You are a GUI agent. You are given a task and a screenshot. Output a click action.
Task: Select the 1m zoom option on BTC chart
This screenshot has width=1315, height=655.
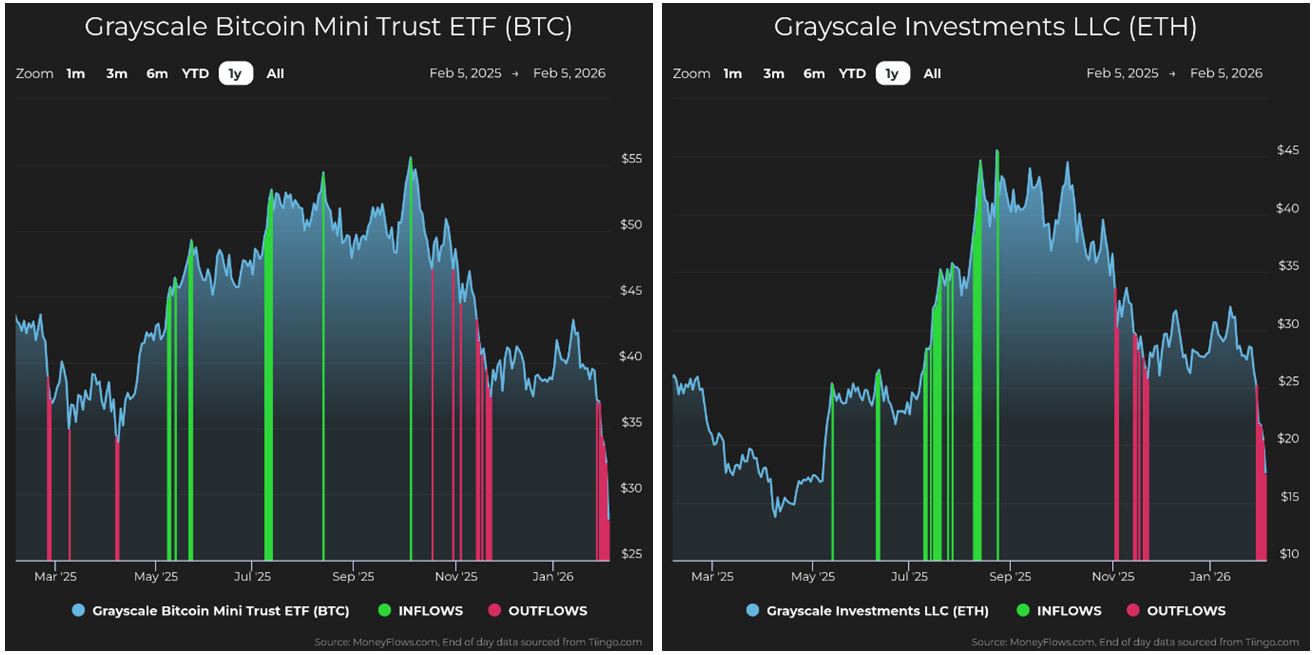coord(75,73)
